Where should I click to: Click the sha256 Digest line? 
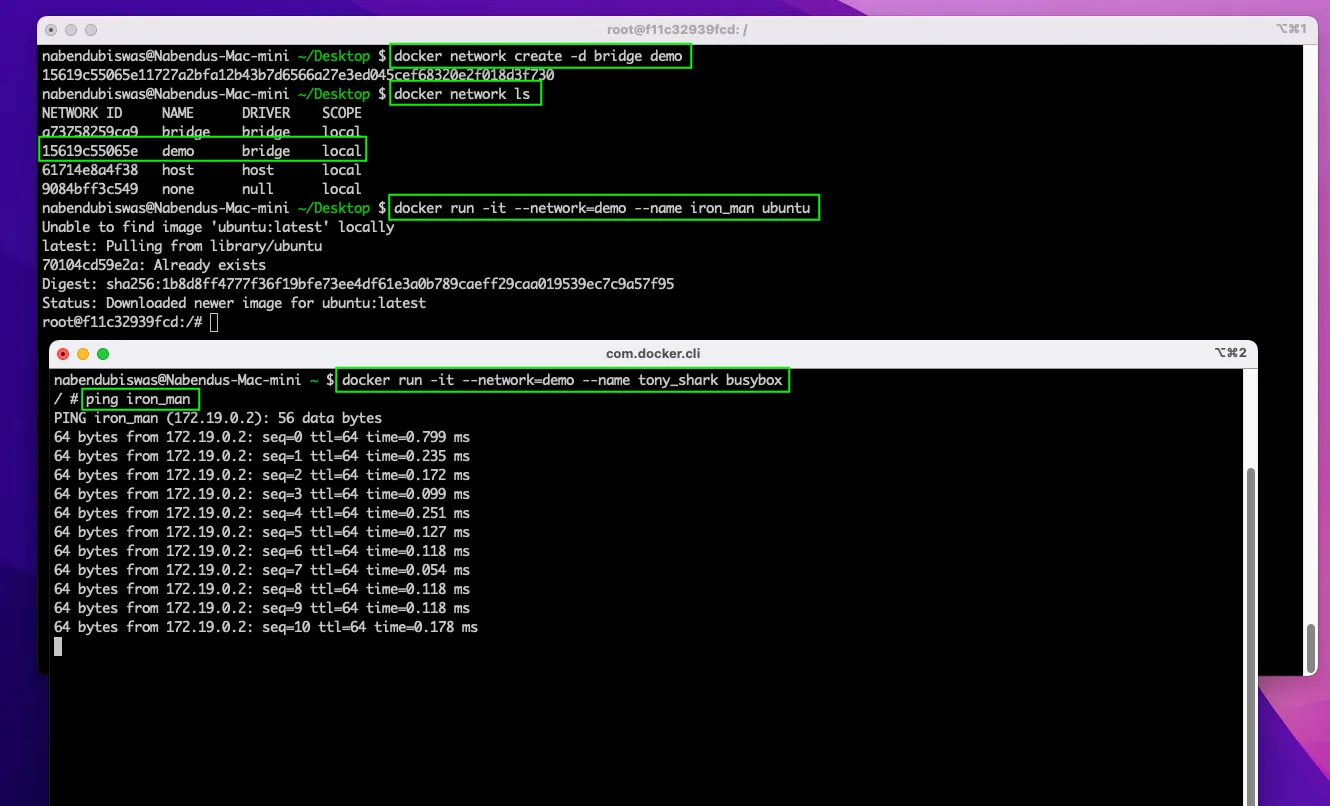[358, 284]
